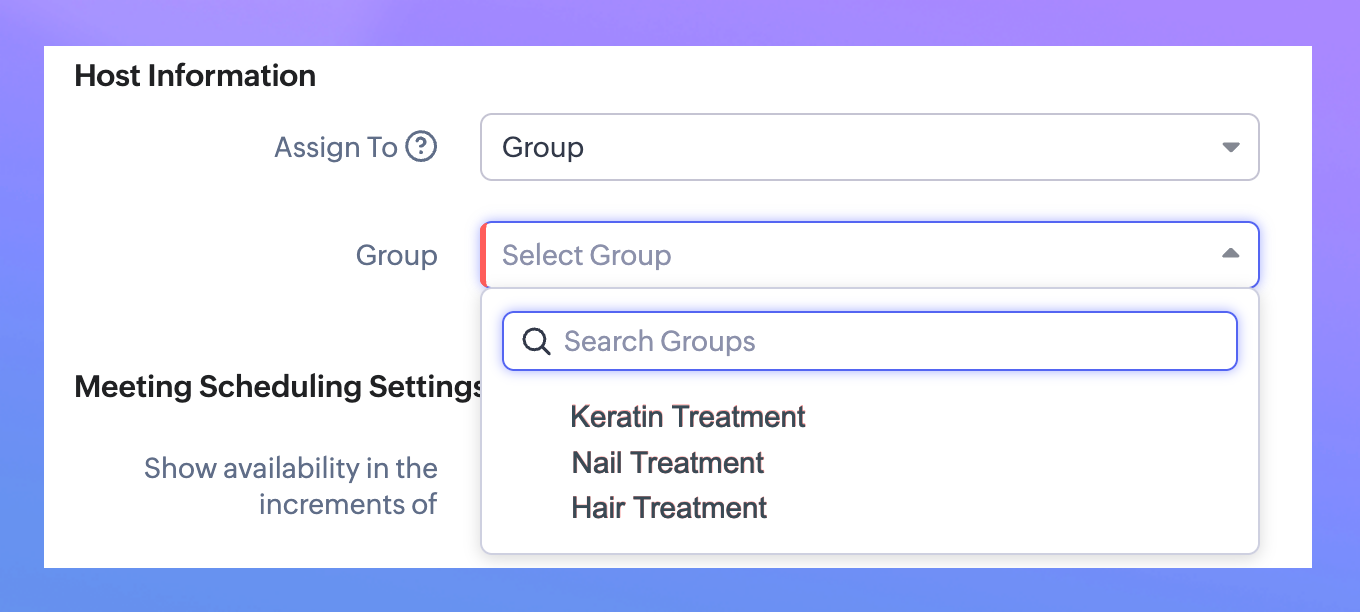Image resolution: width=1360 pixels, height=612 pixels.
Task: Choose the Nail Treatment group option
Action: pyautogui.click(x=668, y=463)
